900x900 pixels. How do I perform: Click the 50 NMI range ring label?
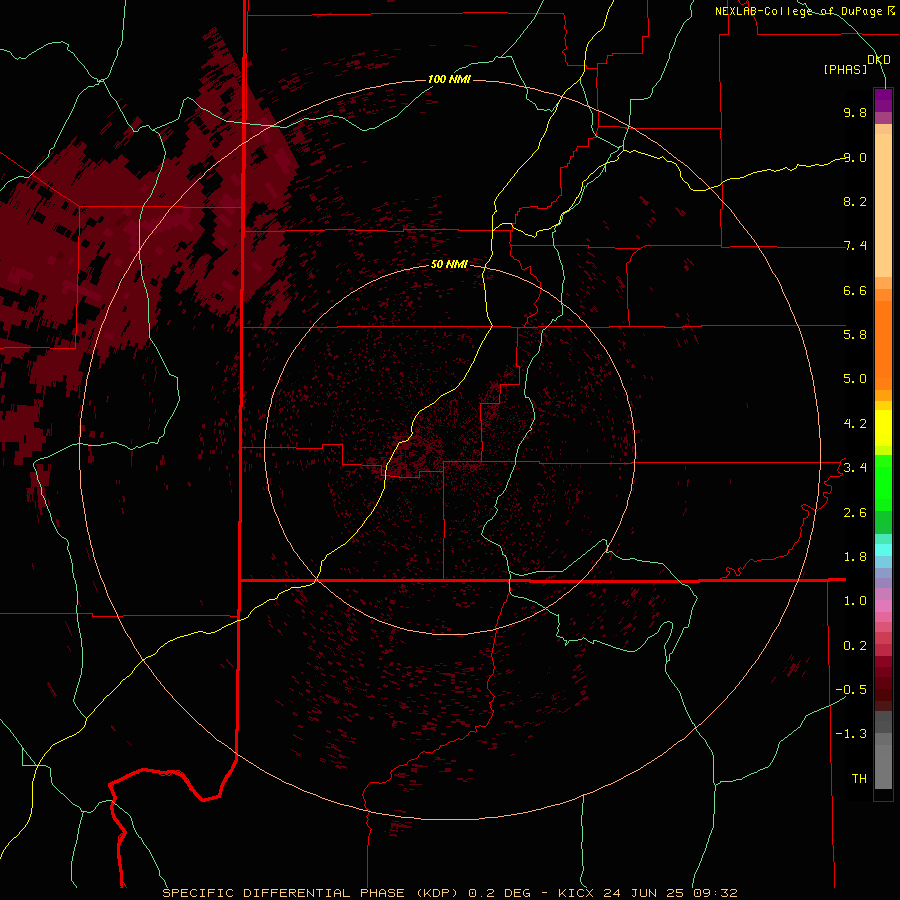tap(449, 264)
